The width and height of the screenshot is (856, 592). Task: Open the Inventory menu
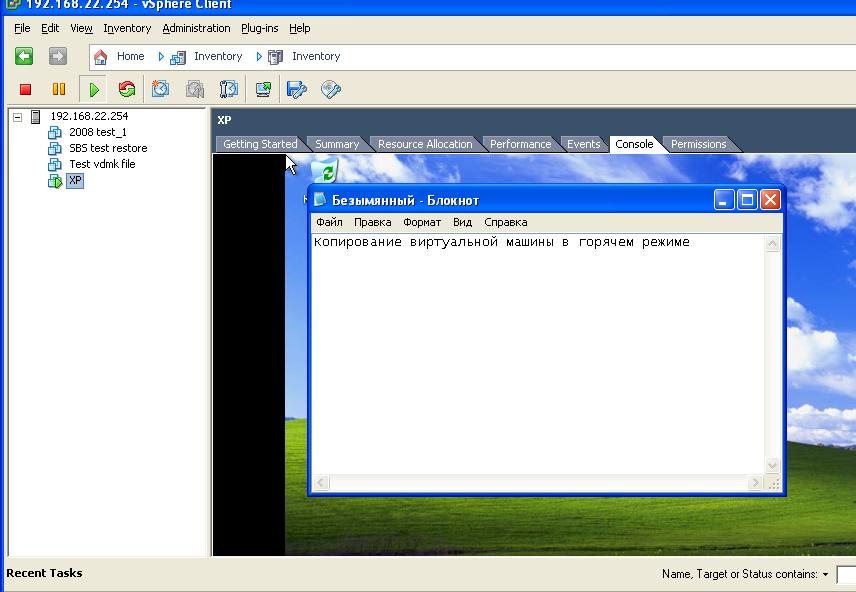[x=127, y=28]
